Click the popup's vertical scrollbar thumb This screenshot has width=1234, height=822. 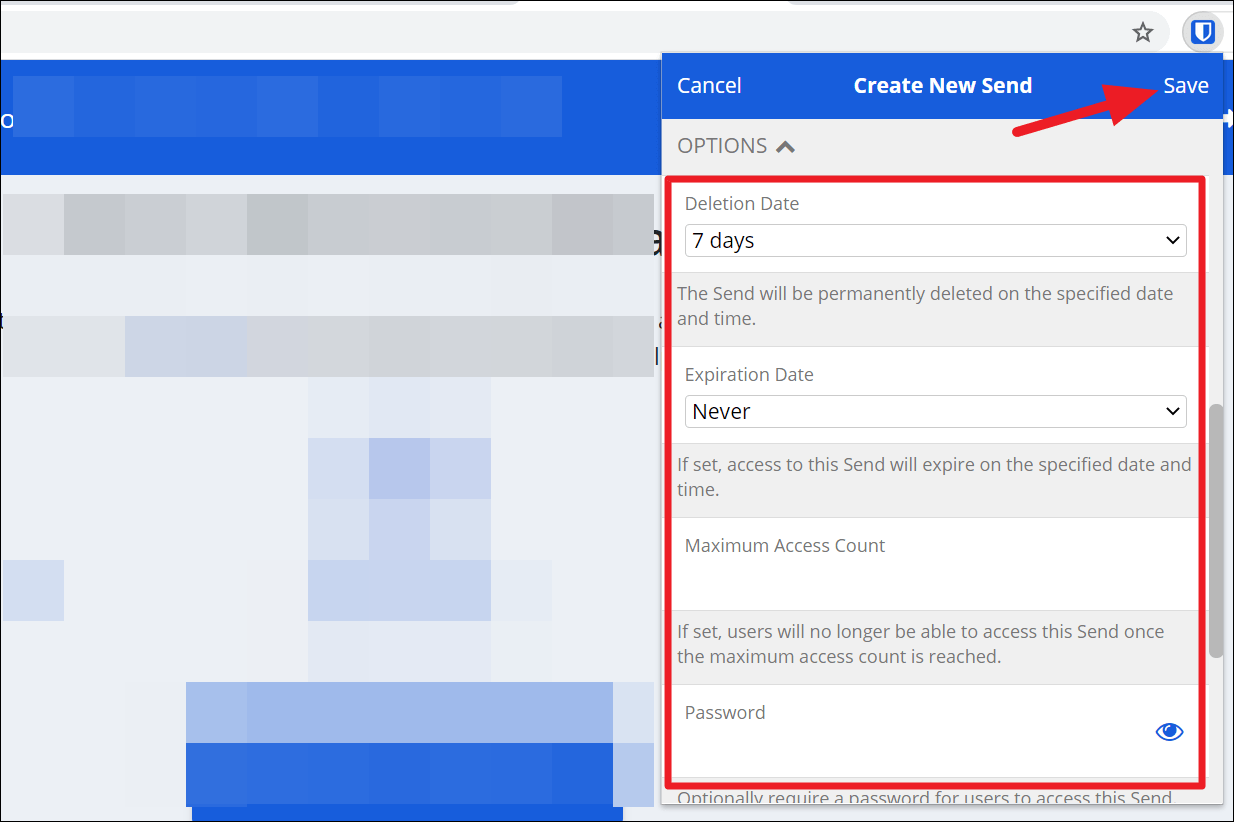1215,530
